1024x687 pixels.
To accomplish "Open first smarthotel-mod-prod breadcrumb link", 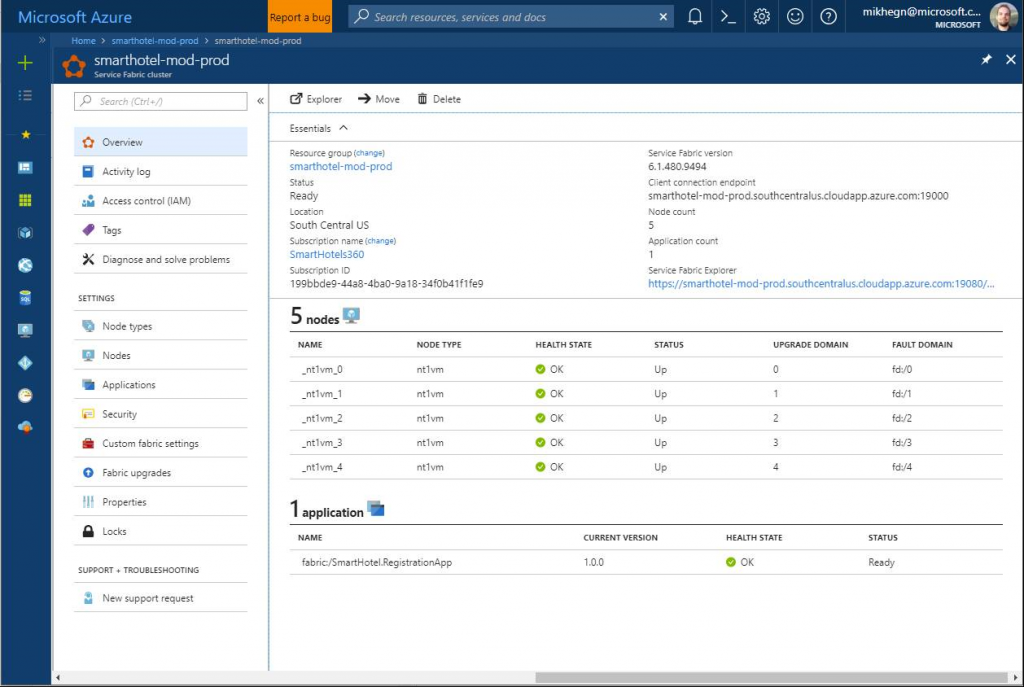I will (x=155, y=40).
